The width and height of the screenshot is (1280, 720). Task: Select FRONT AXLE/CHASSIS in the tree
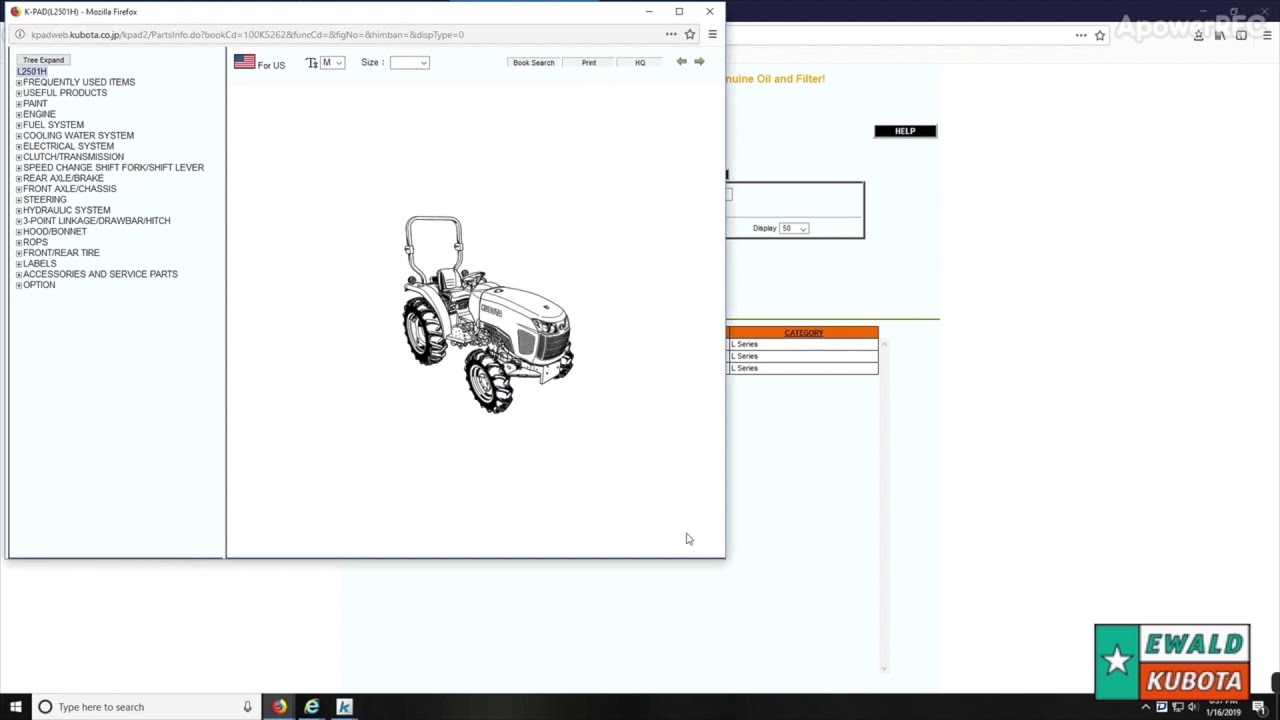click(69, 189)
